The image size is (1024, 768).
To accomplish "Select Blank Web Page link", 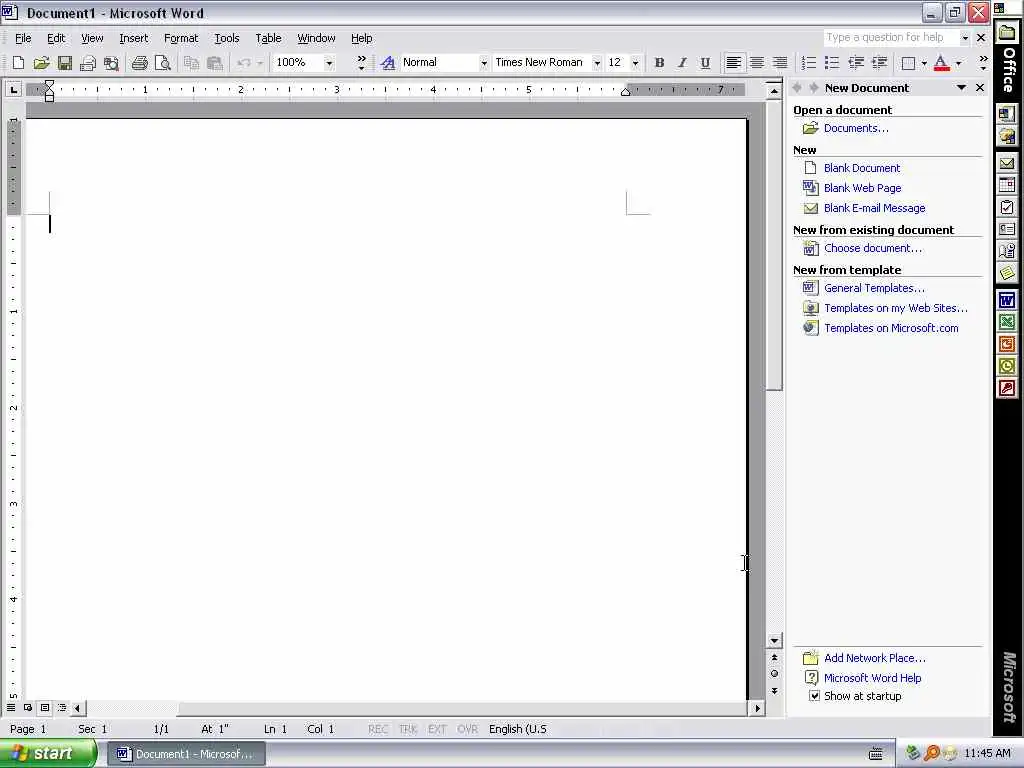I will click(x=862, y=188).
